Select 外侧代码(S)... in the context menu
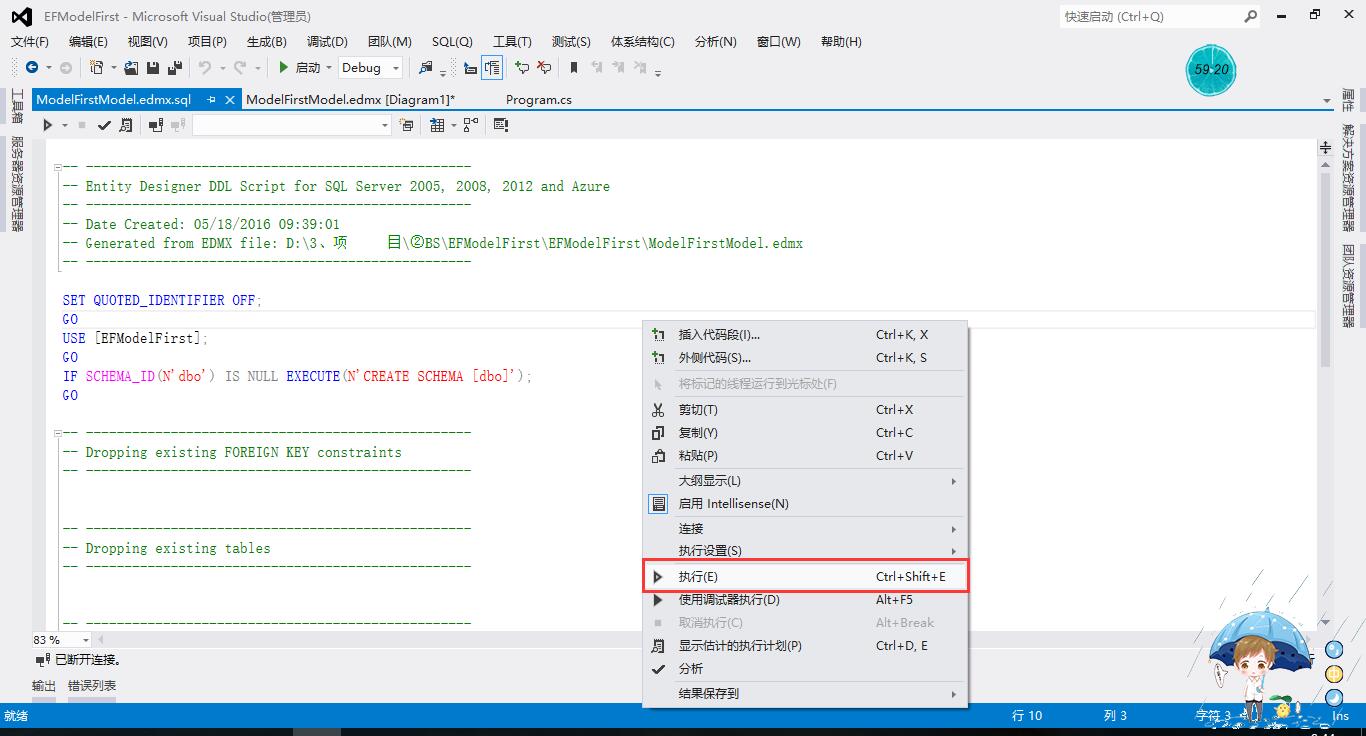The width and height of the screenshot is (1366, 736). tap(805, 358)
